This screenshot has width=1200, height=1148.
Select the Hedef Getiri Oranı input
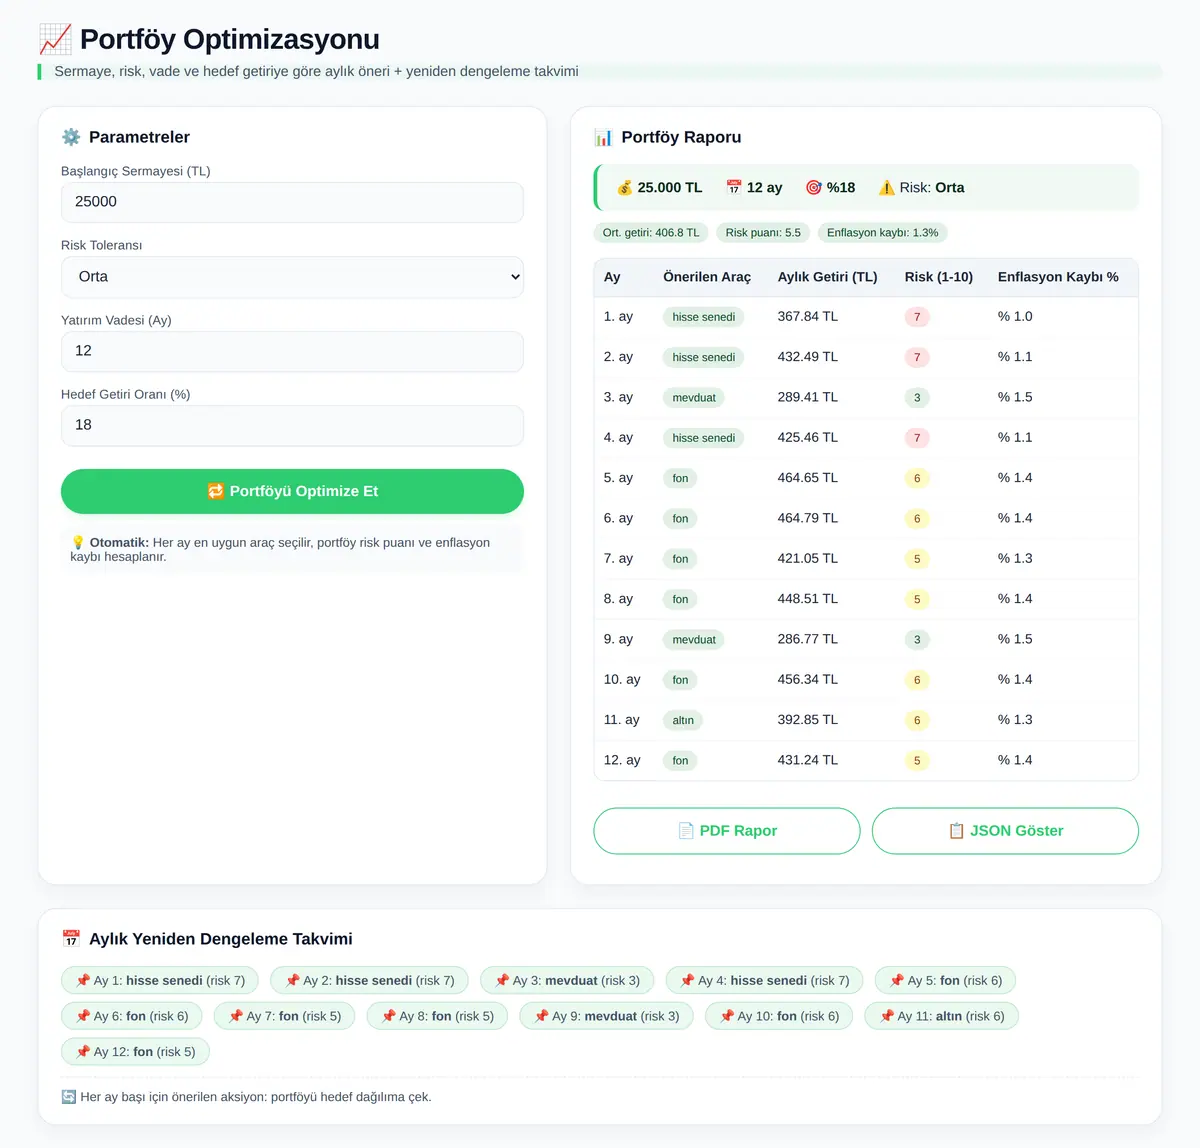coord(292,425)
